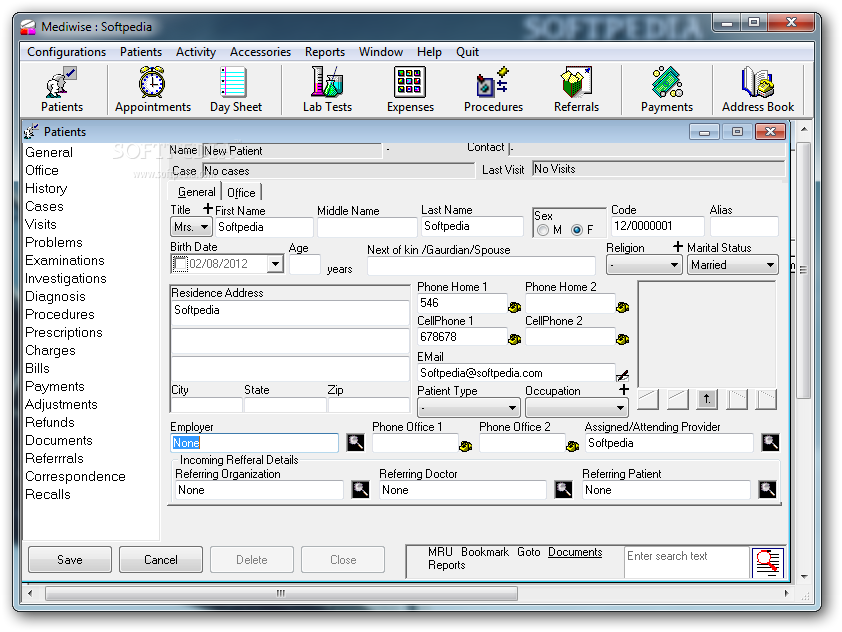Click the upload arrow button under photo box
Screen dimensions: 842x632
707,399
